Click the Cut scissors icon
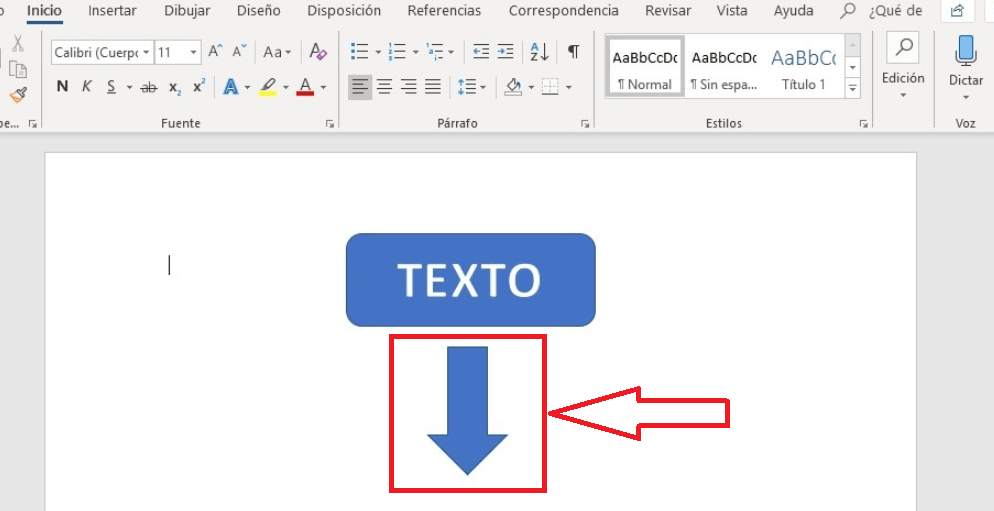 (x=18, y=44)
